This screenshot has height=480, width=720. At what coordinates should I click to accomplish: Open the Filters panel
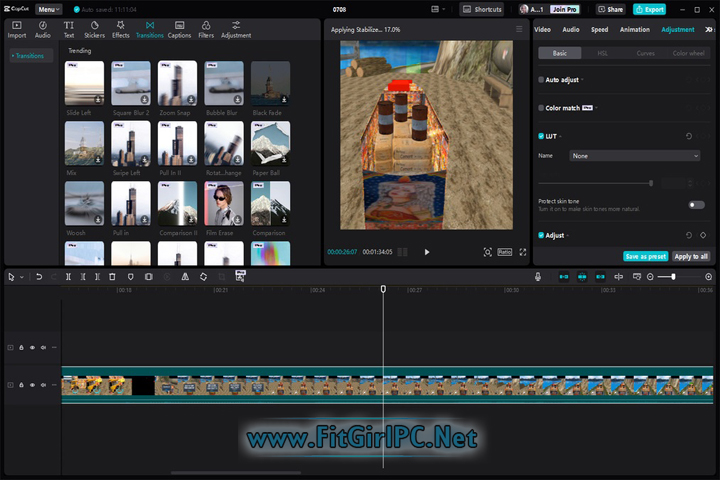206,29
